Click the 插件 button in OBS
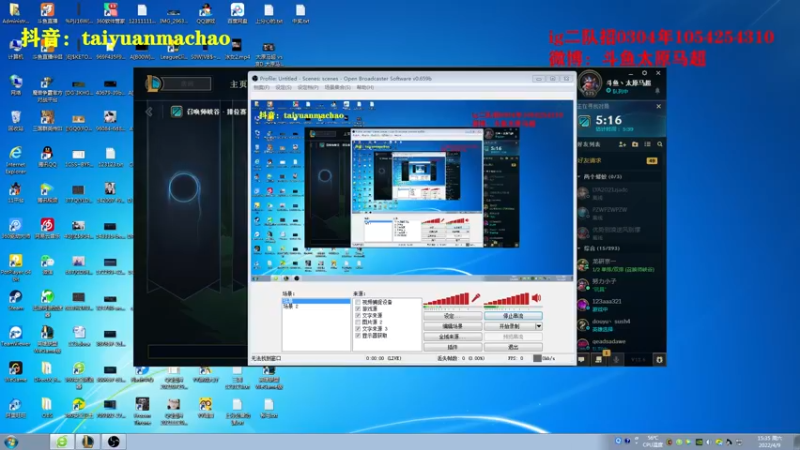The height and width of the screenshot is (450, 800). (x=453, y=347)
